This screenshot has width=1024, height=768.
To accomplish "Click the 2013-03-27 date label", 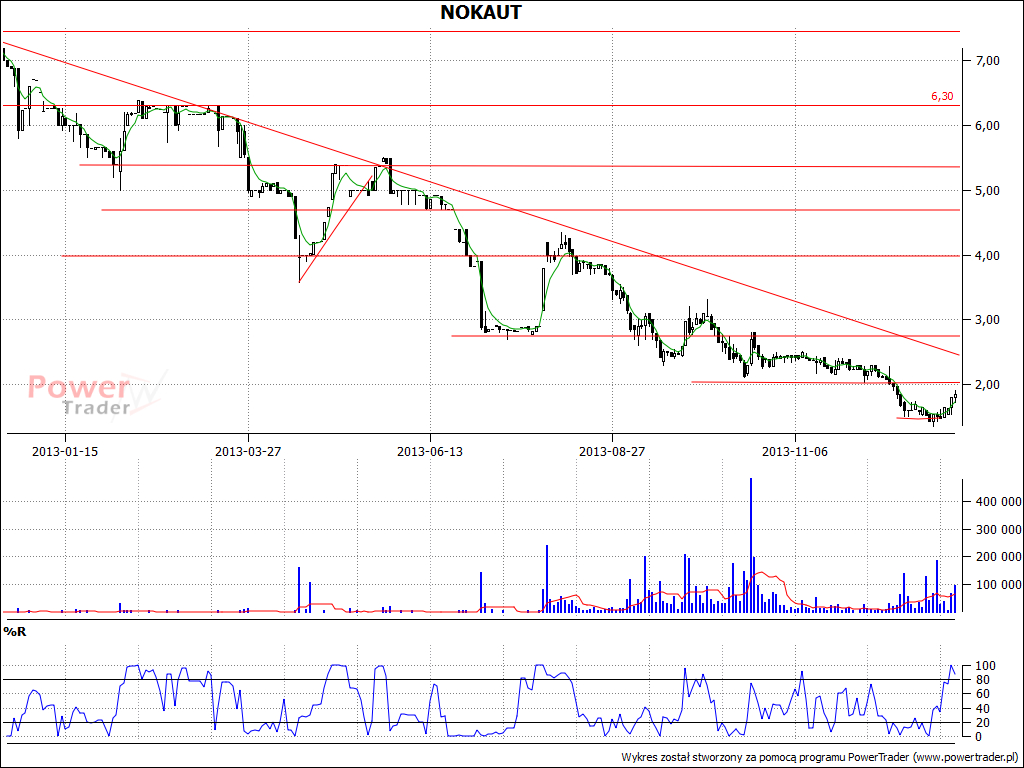I will point(248,451).
